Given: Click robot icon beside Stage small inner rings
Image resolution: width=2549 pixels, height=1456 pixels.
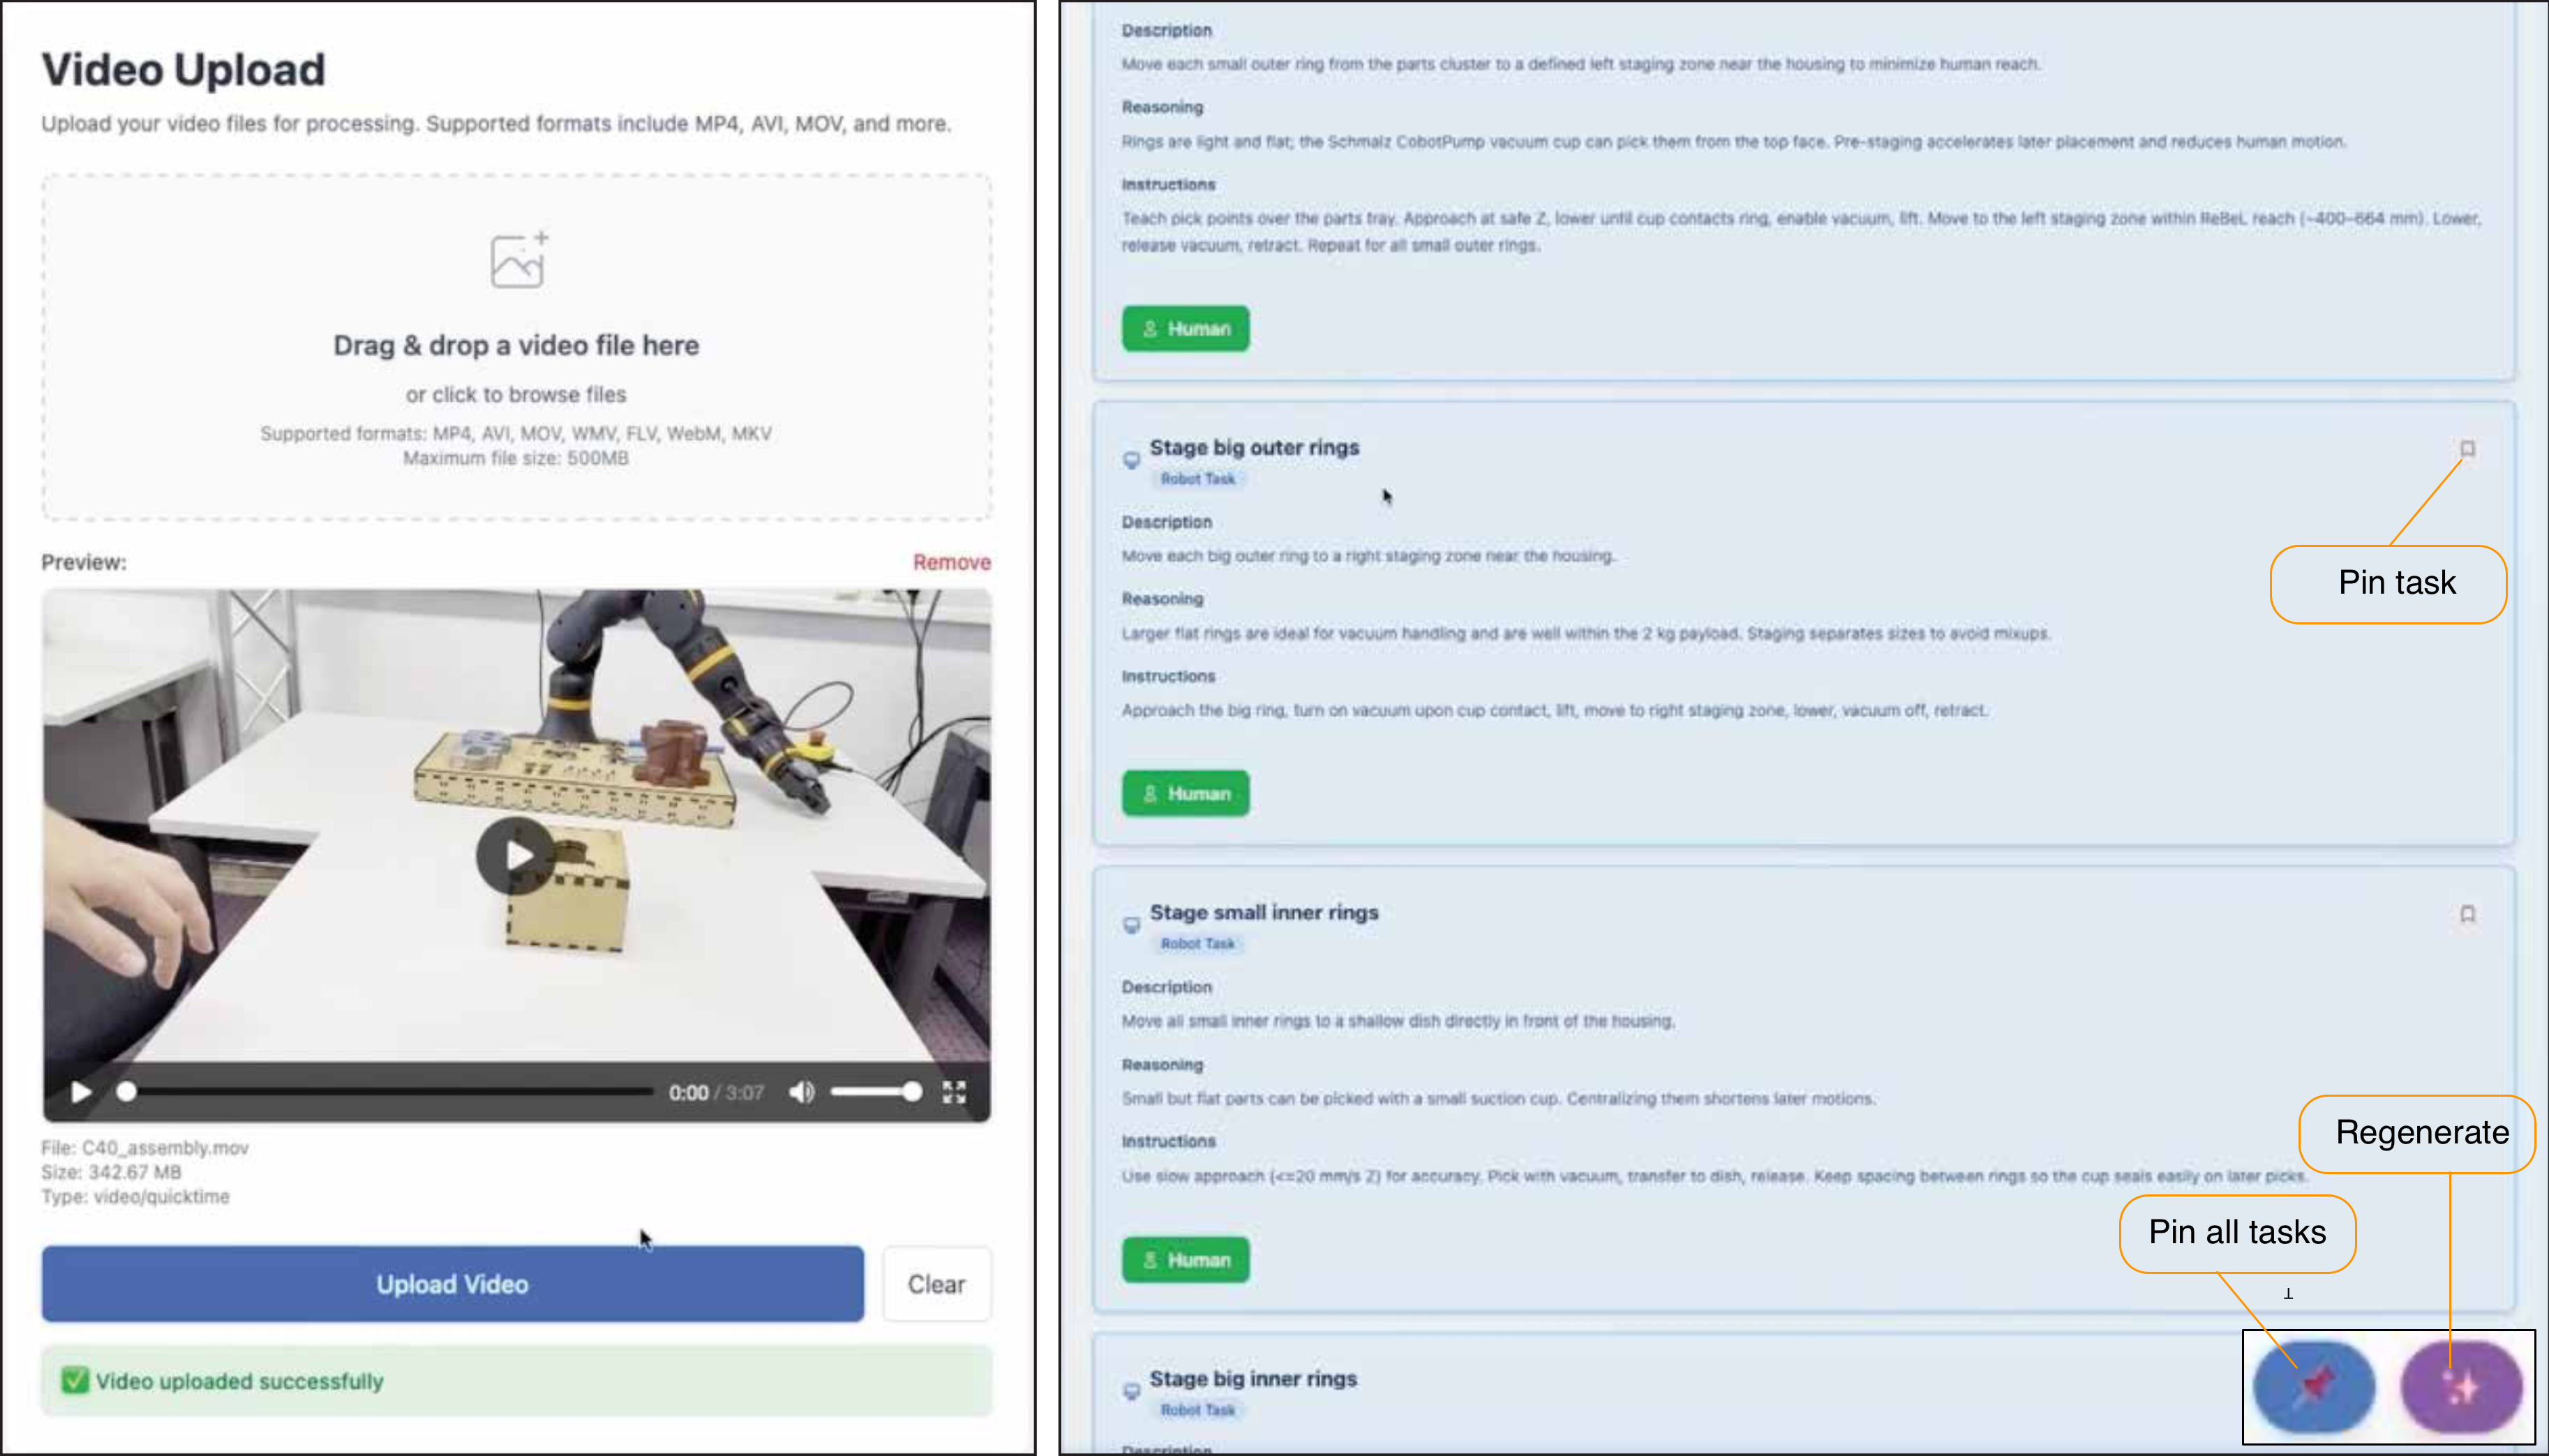Looking at the screenshot, I should tap(1131, 925).
